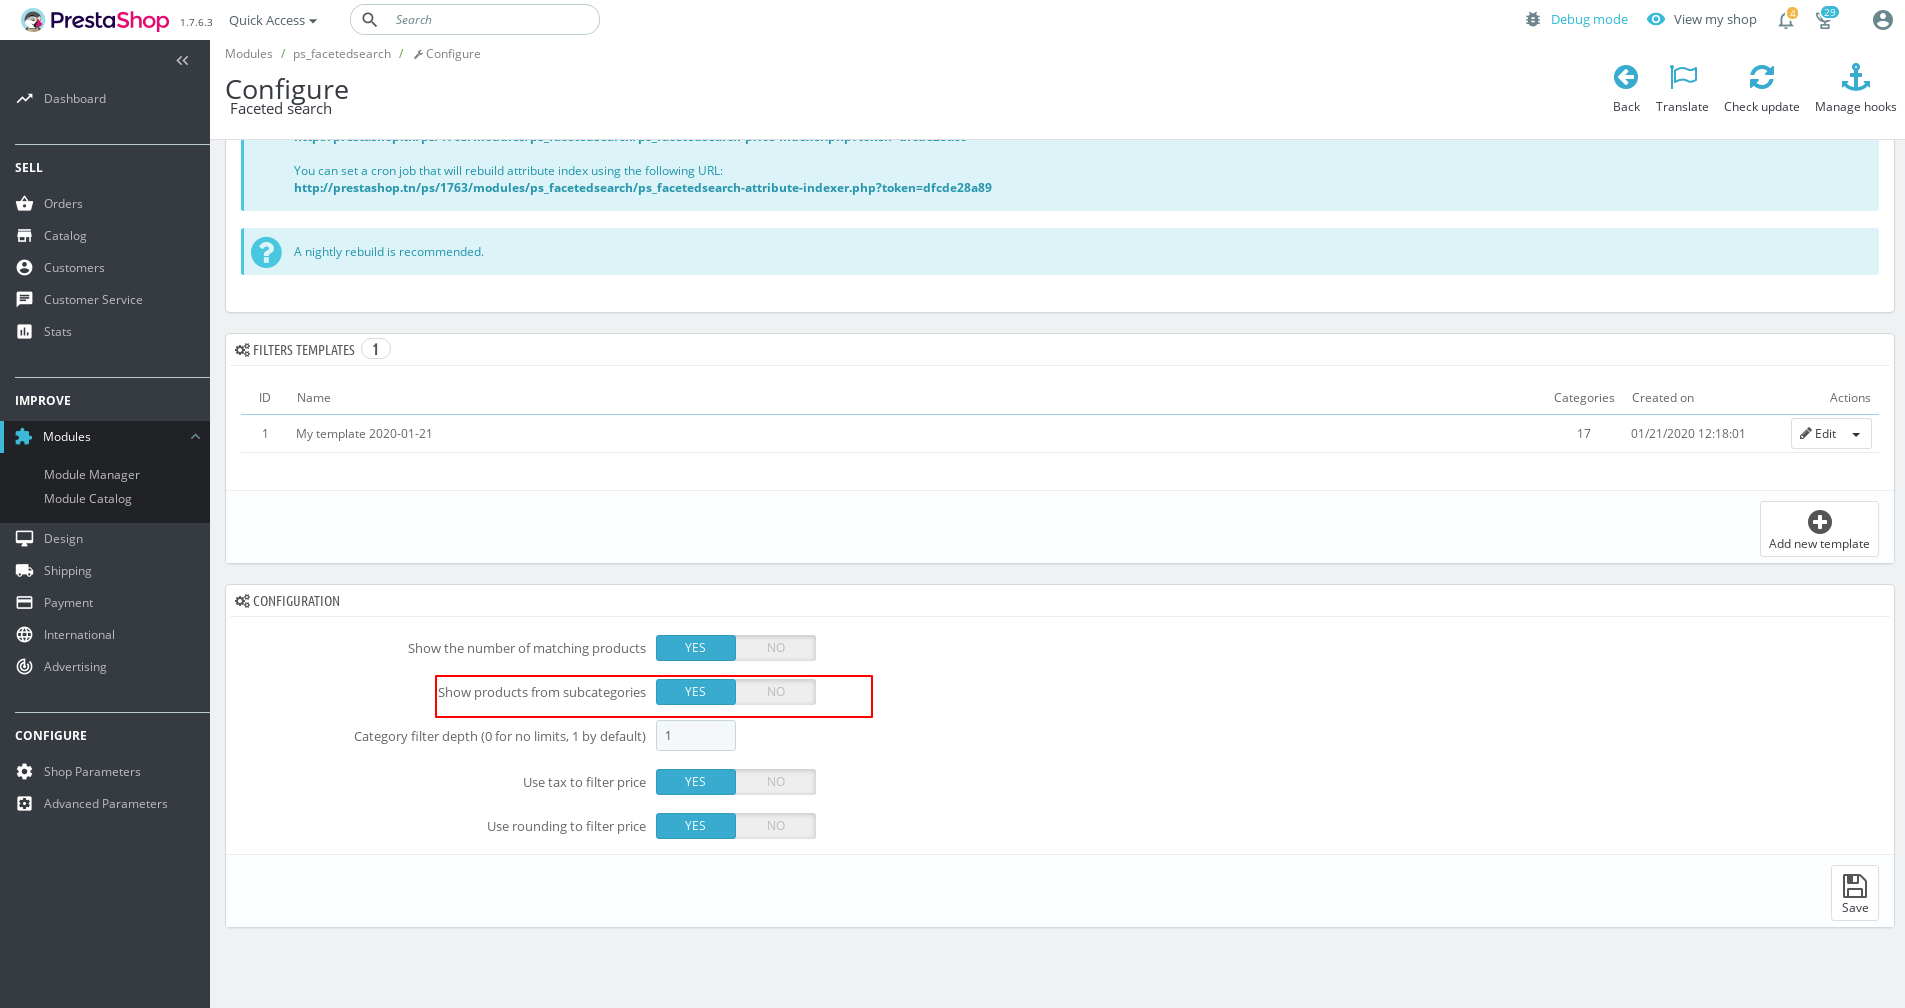Click the Modules puzzle piece icon
Image resolution: width=1905 pixels, height=1008 pixels.
tap(24, 437)
